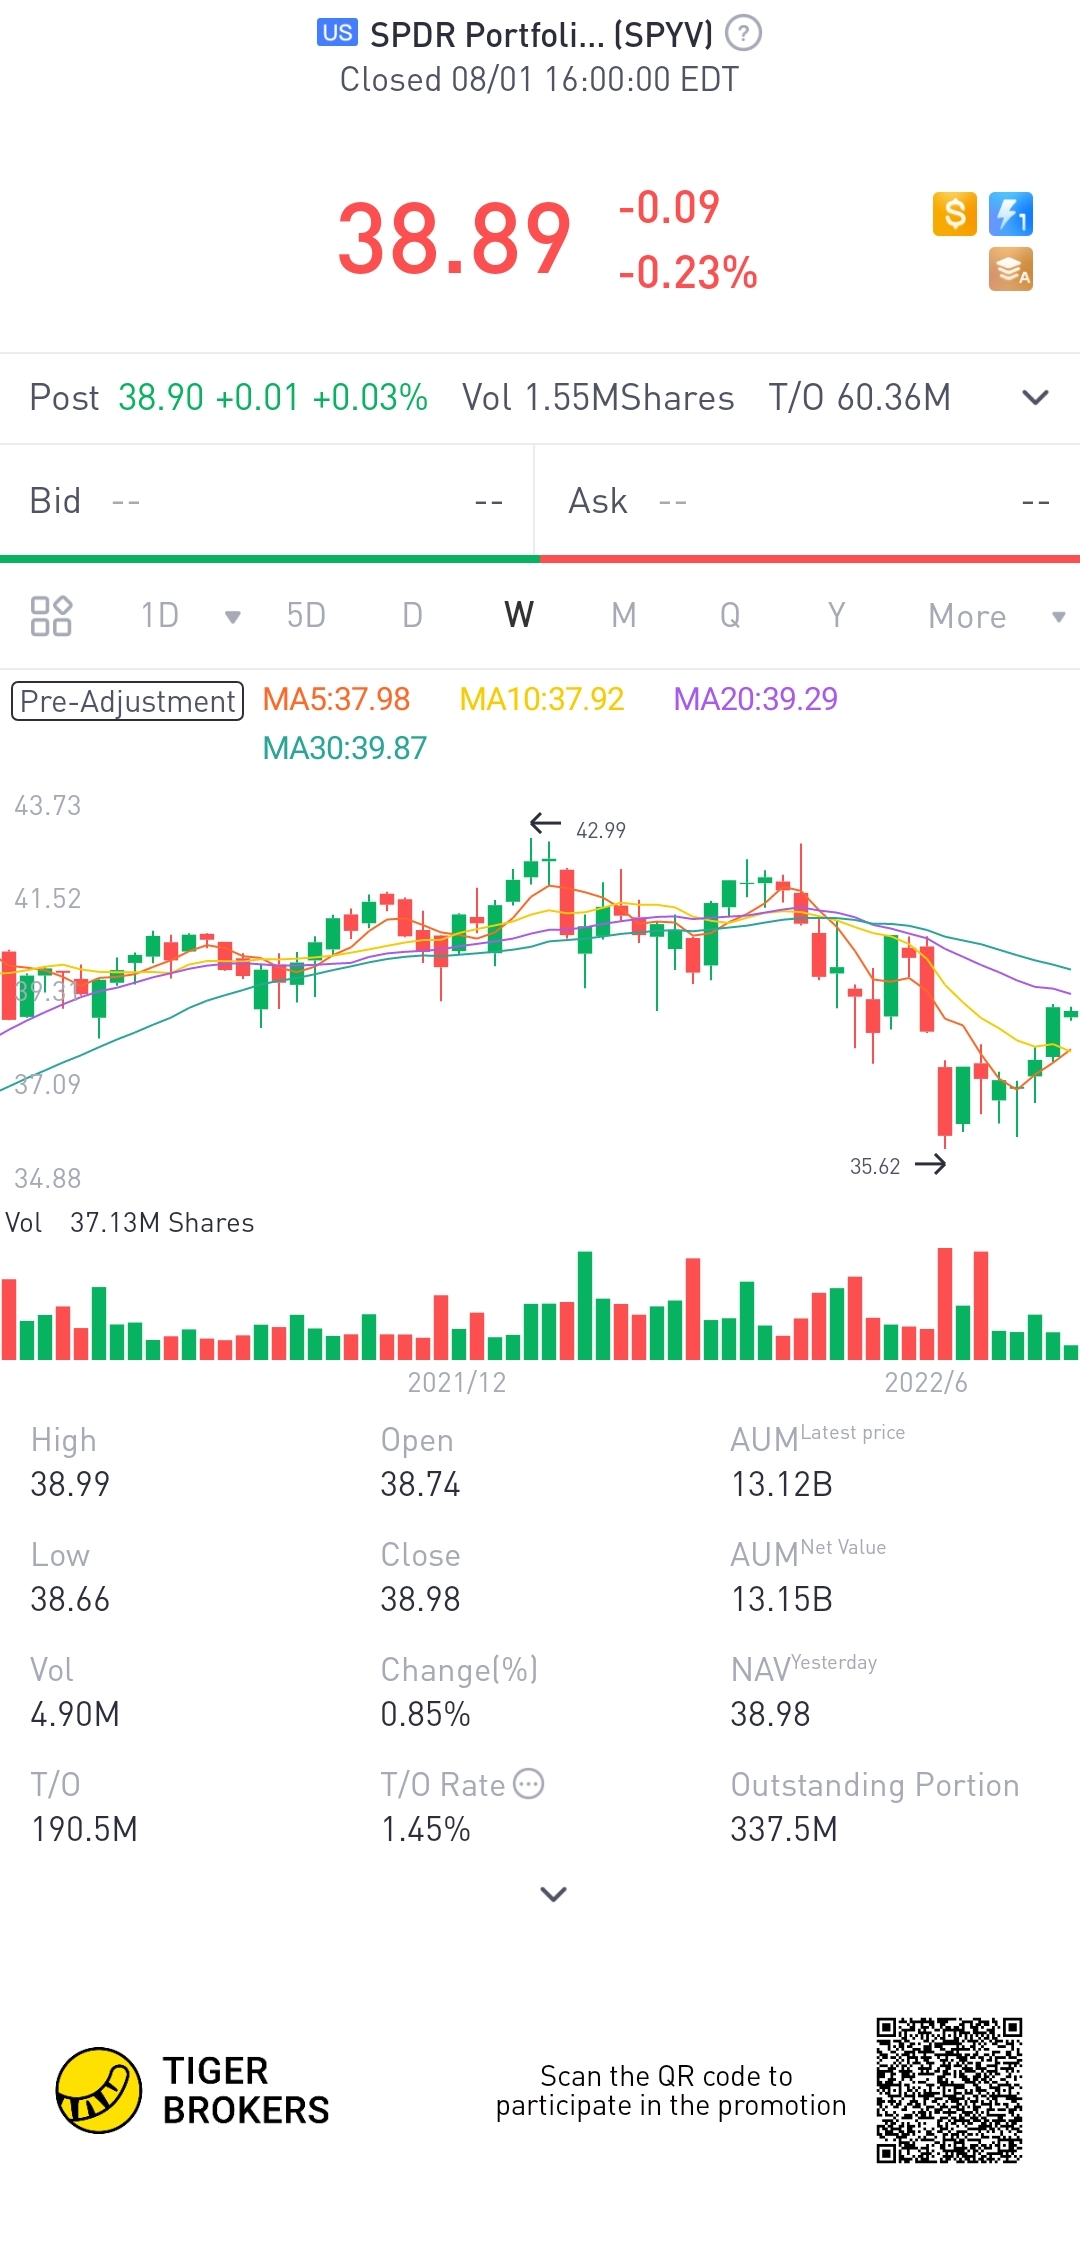Screen dimensions: 1080x2249
Task: Tap the Change(%) 0.85% value
Action: tap(425, 1714)
